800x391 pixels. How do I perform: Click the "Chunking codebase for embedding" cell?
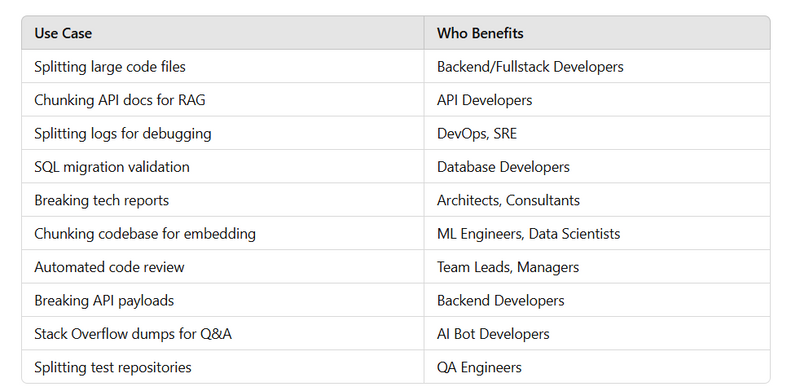point(222,233)
